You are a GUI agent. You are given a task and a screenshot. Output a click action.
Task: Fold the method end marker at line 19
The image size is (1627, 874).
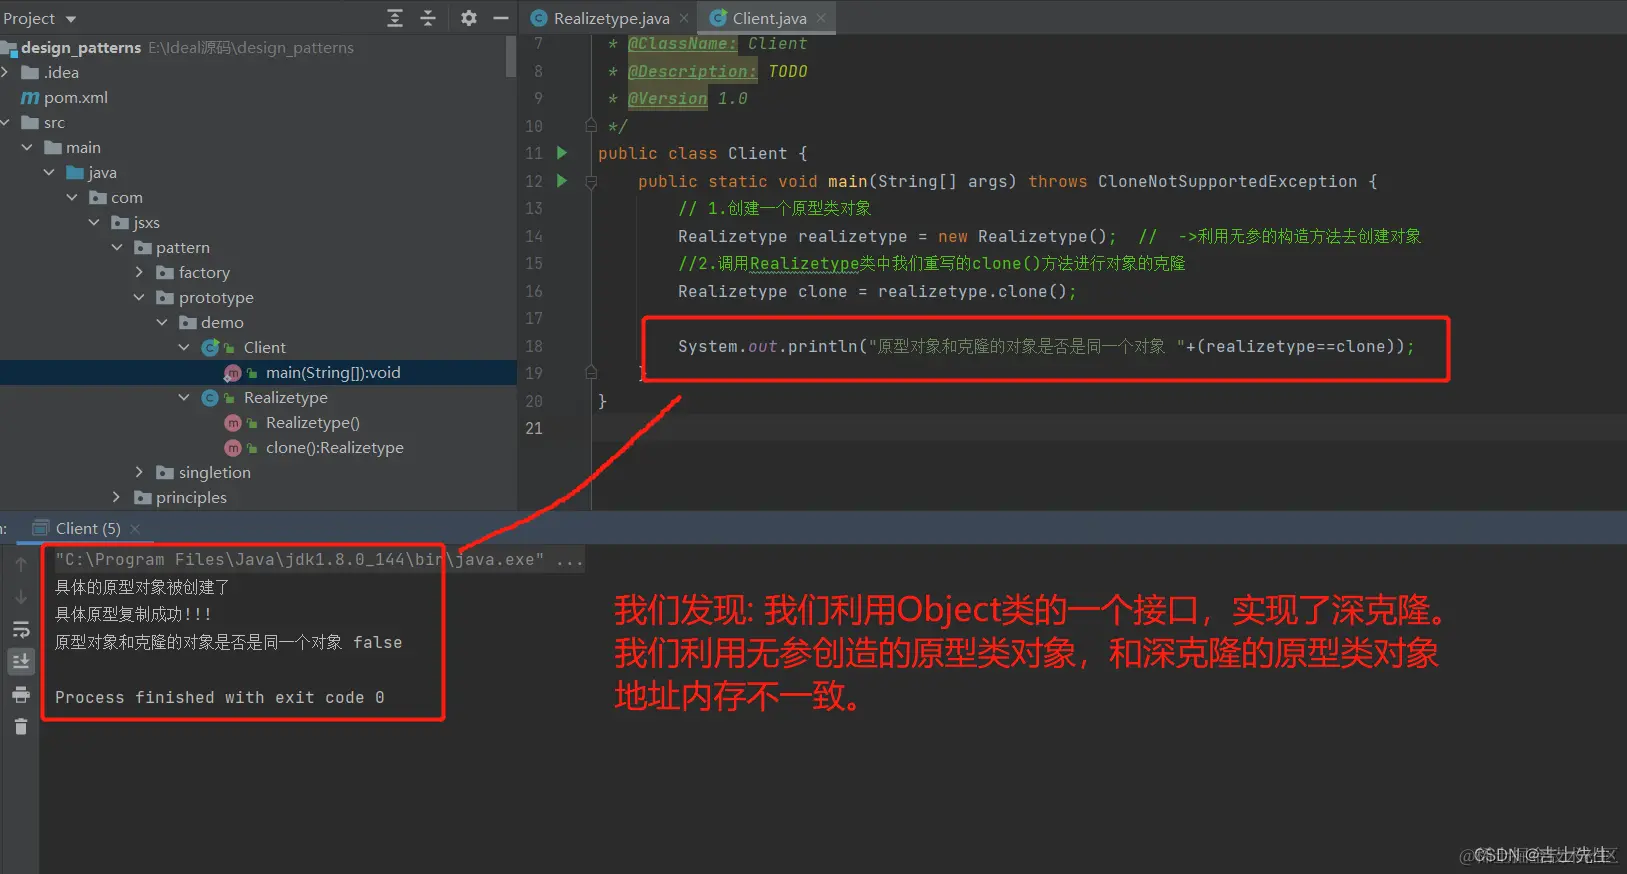click(x=591, y=373)
